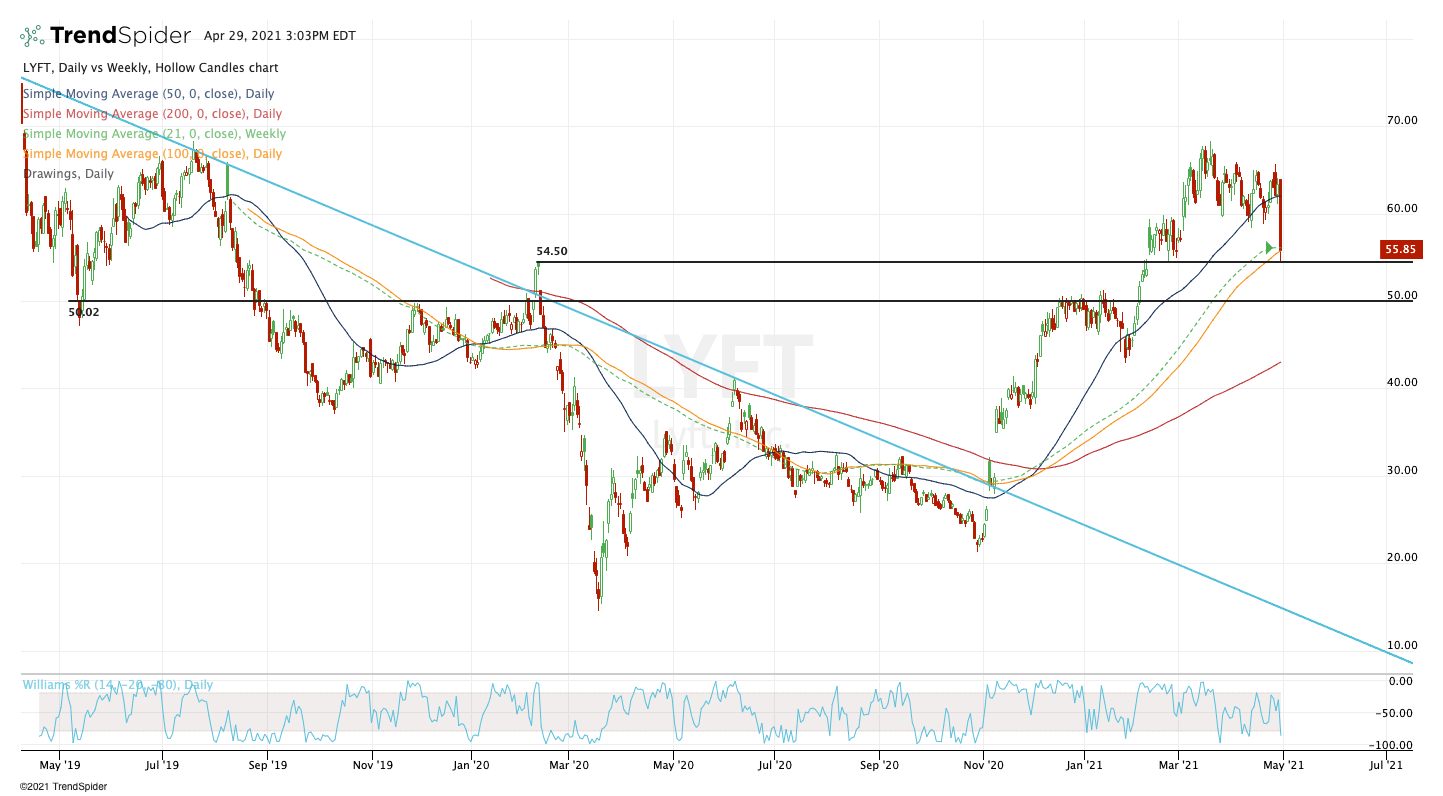The height and width of the screenshot is (796, 1443).
Task: Click the Sep '20 date axis label
Action: (x=879, y=767)
